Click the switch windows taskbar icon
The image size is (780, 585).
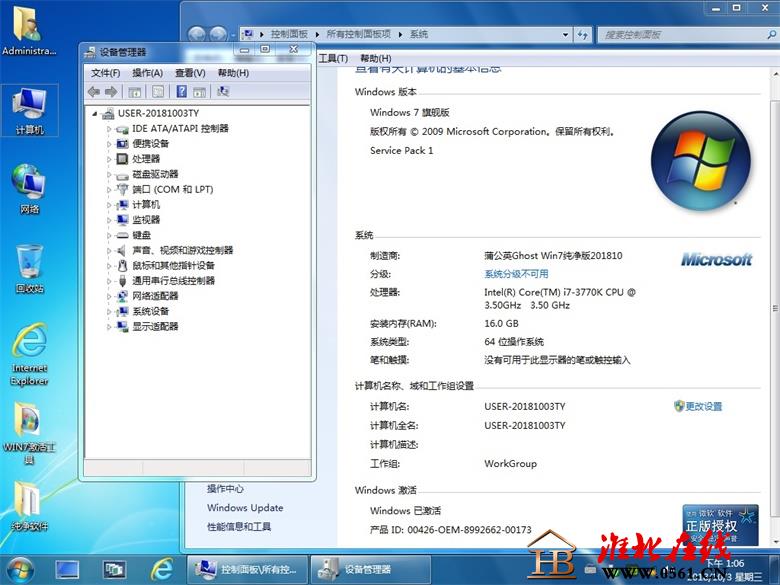tap(114, 570)
